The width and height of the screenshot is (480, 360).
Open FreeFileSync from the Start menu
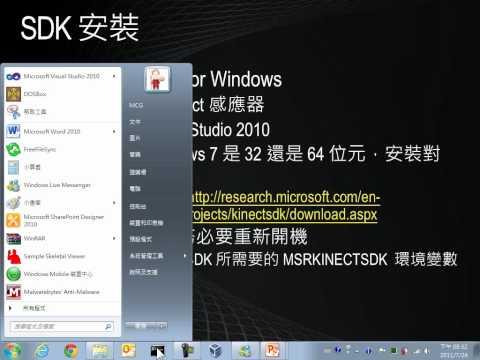point(62,149)
